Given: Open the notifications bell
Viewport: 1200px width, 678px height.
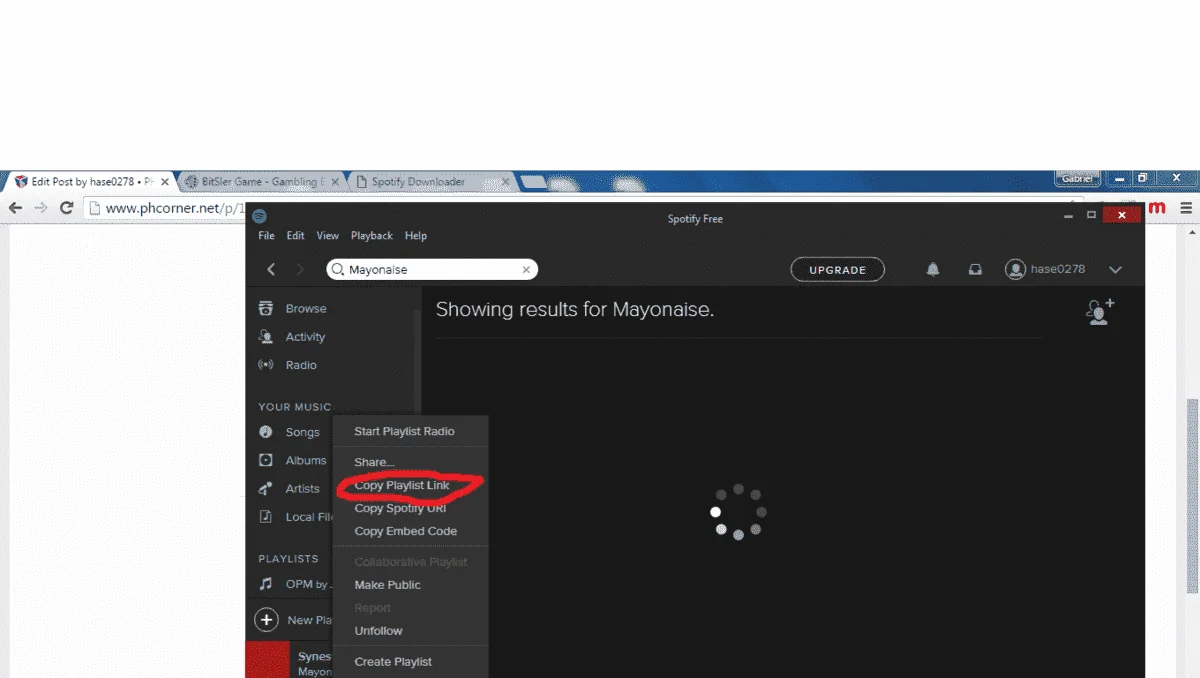Looking at the screenshot, I should pyautogui.click(x=933, y=269).
